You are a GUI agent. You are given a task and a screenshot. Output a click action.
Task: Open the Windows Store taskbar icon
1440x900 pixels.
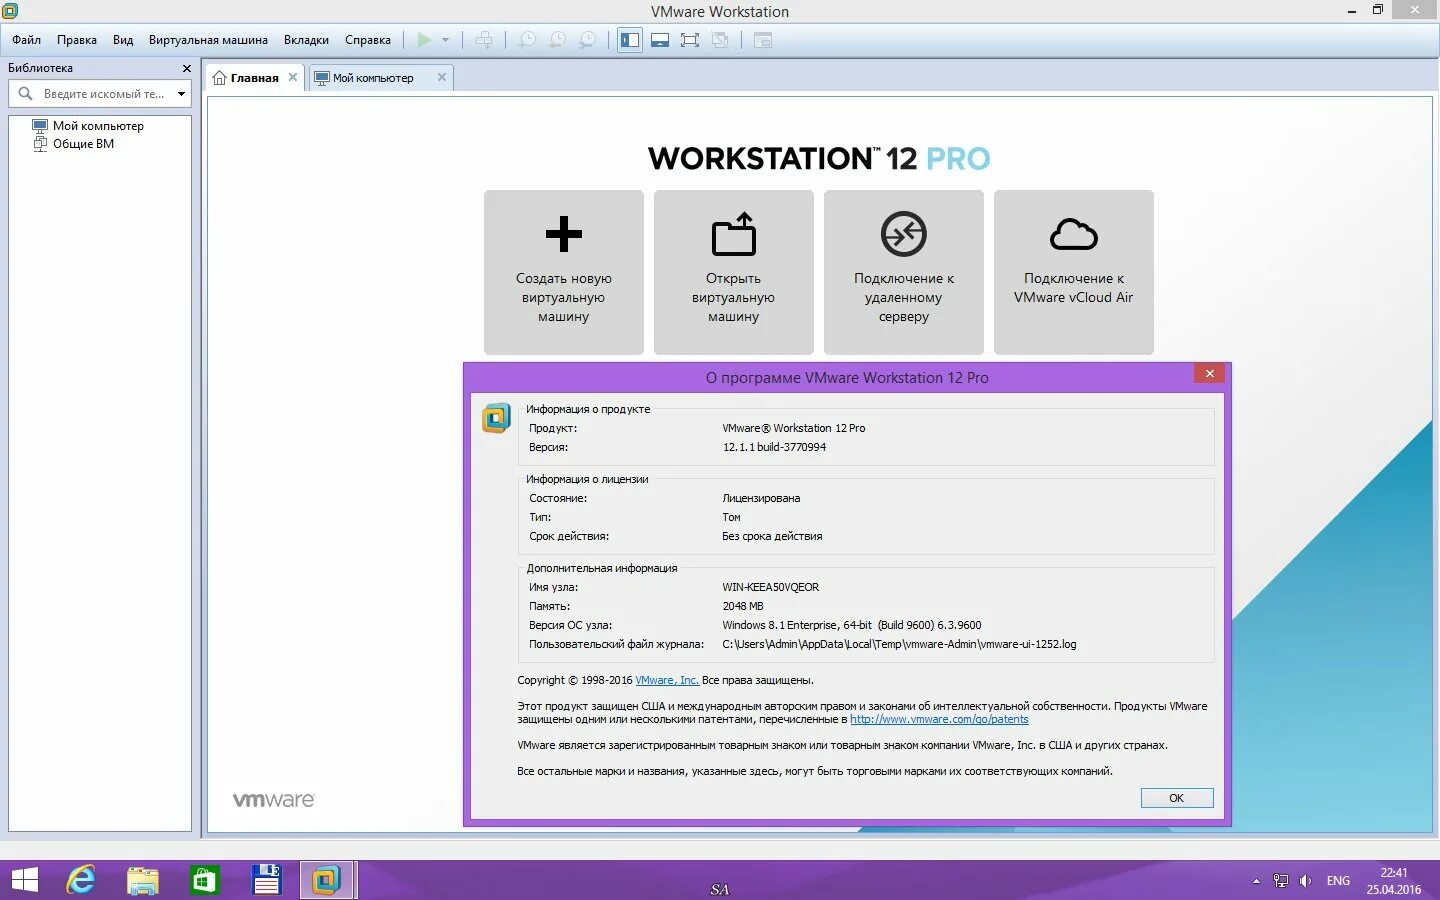point(204,880)
